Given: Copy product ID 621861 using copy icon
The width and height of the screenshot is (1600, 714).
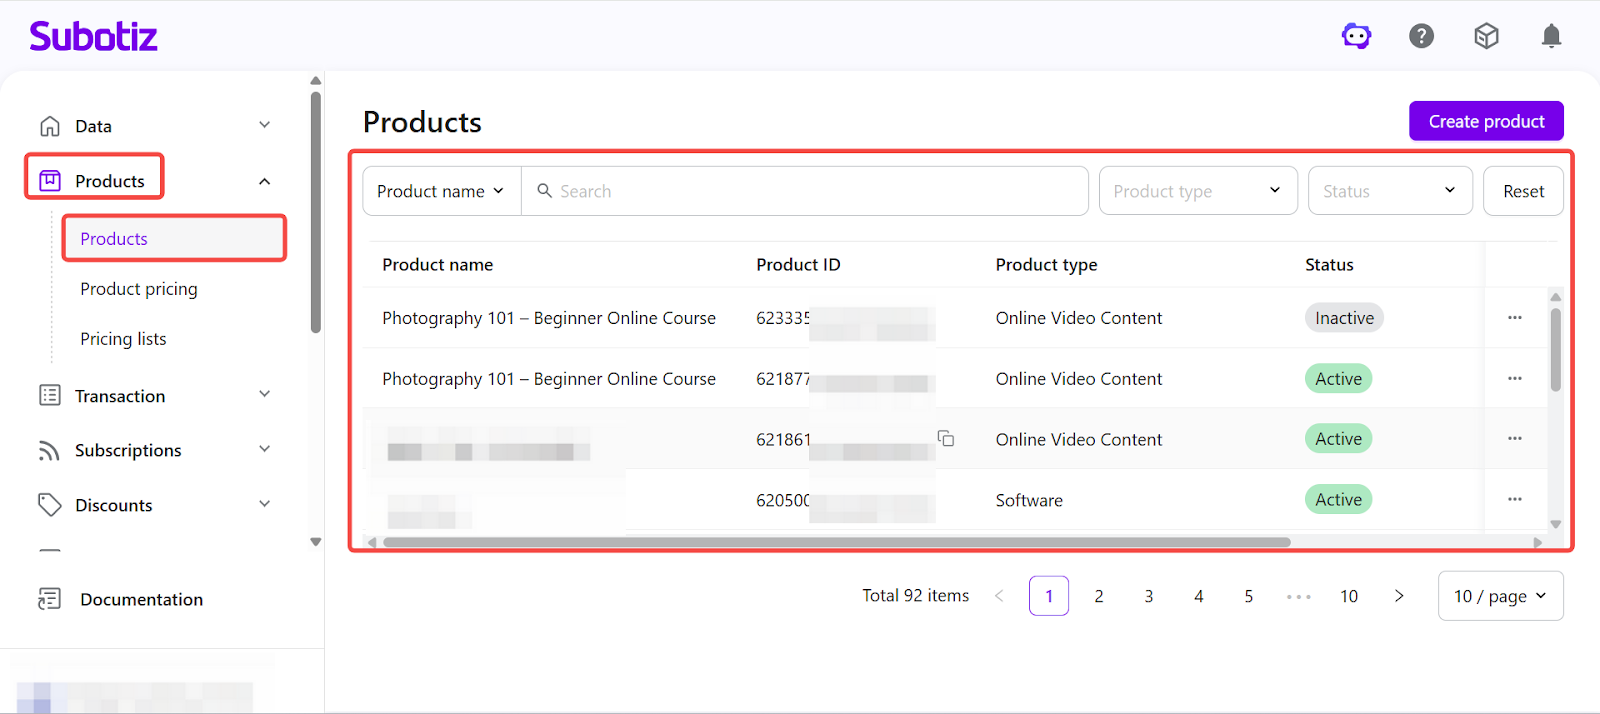Looking at the screenshot, I should [x=945, y=439].
